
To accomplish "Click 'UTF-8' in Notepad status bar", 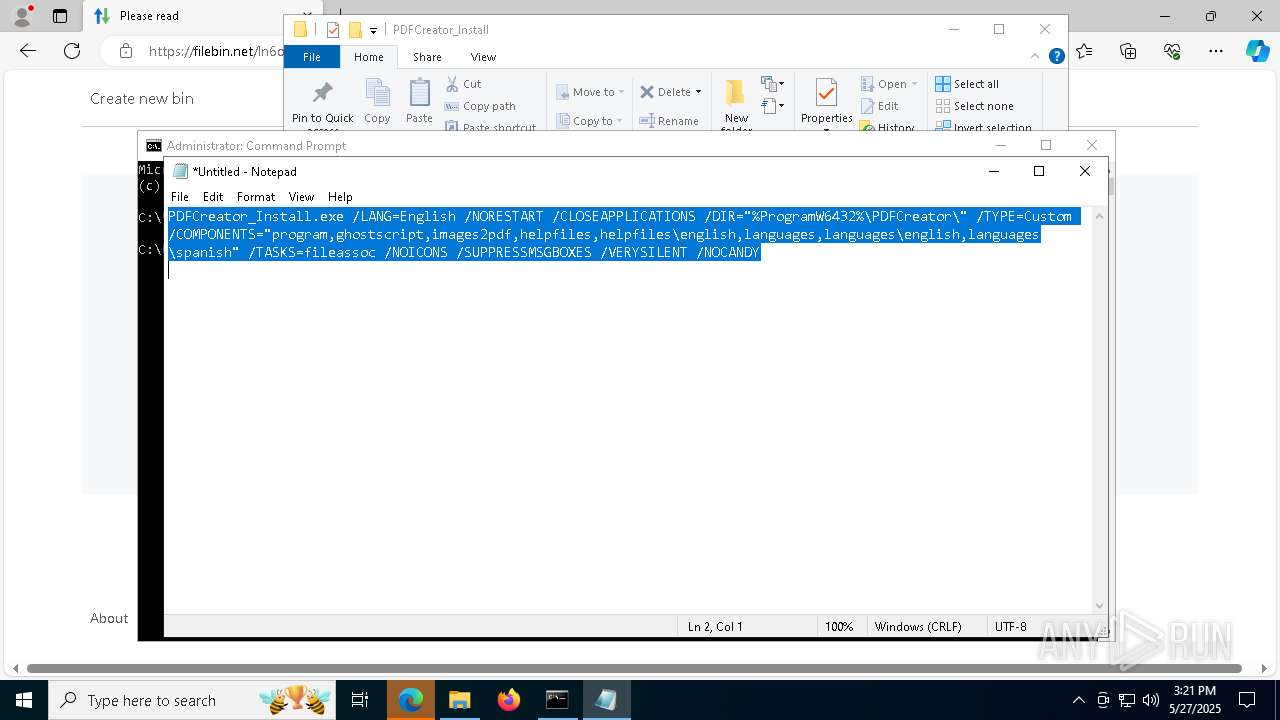I will [x=1010, y=627].
